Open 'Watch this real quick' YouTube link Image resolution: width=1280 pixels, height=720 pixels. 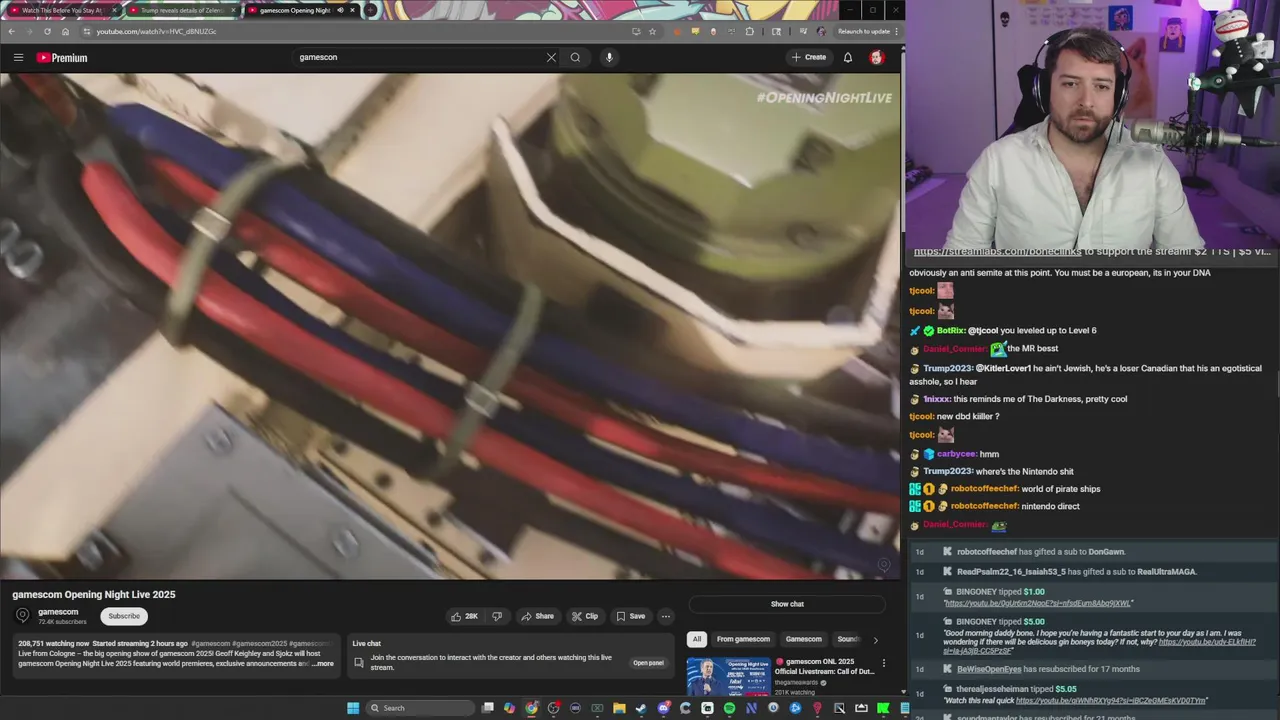point(1111,701)
